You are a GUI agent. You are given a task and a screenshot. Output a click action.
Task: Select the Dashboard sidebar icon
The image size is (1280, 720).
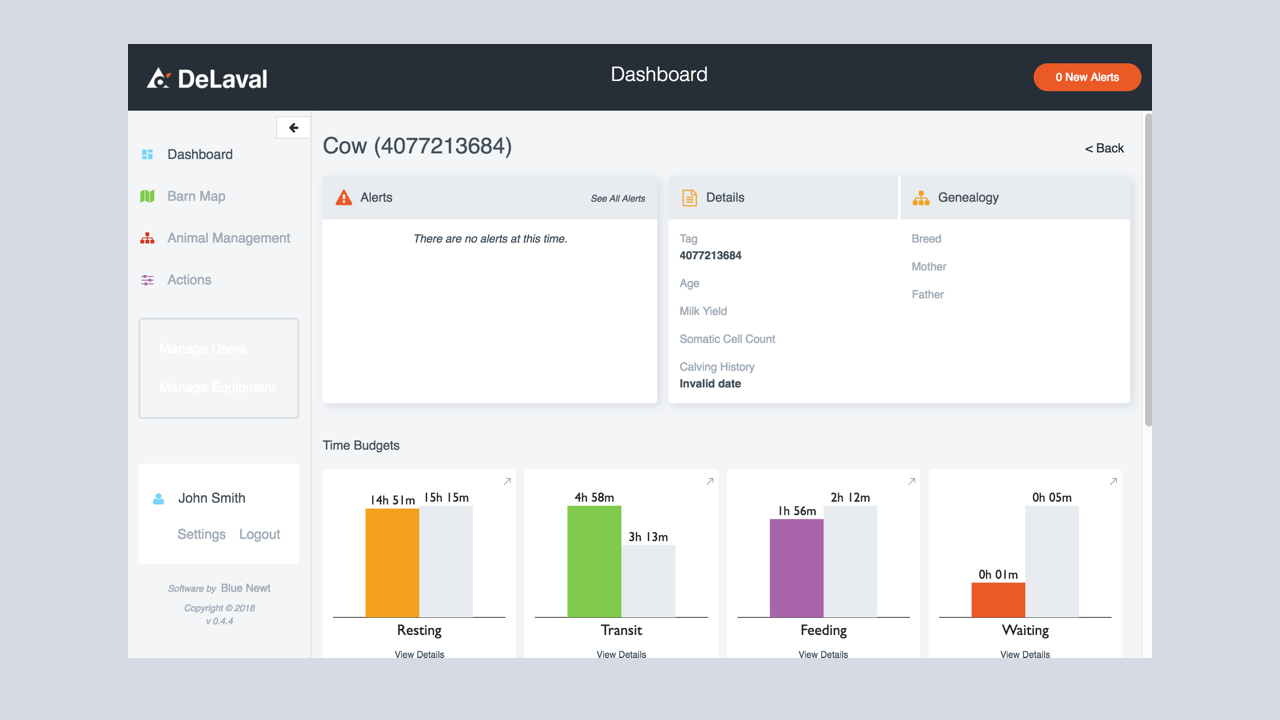coord(147,154)
